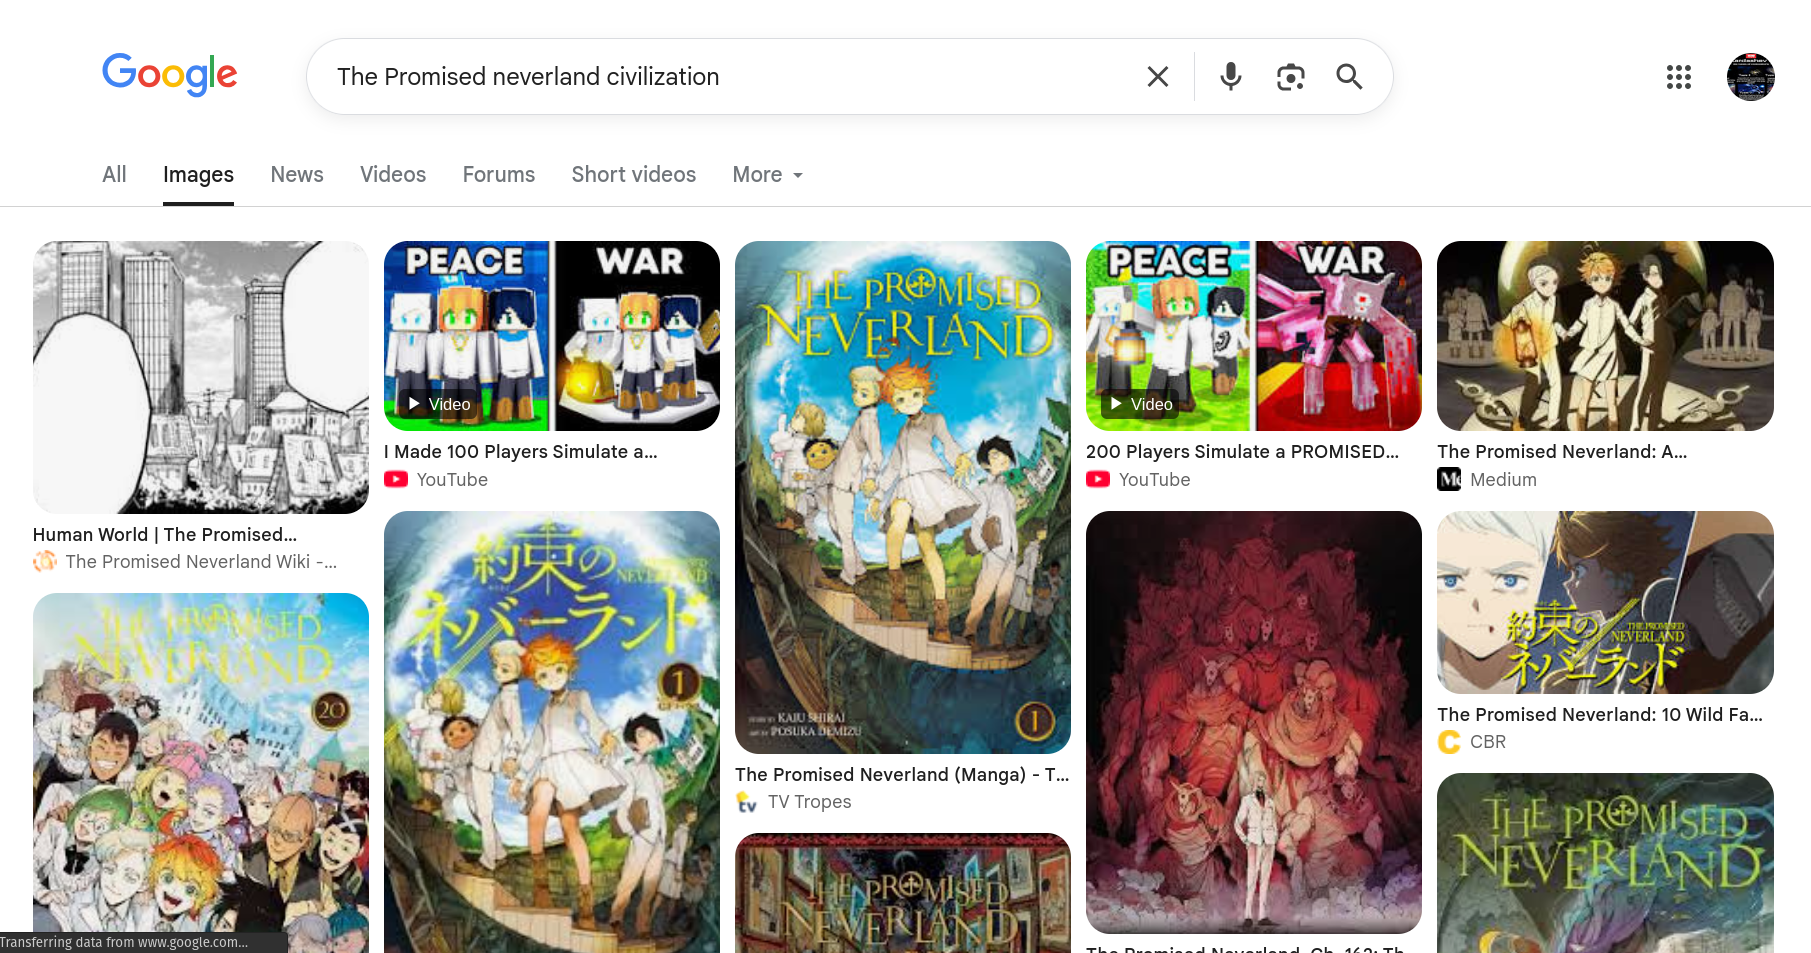1811x953 pixels.
Task: Click the CBR source icon
Action: tap(1449, 742)
